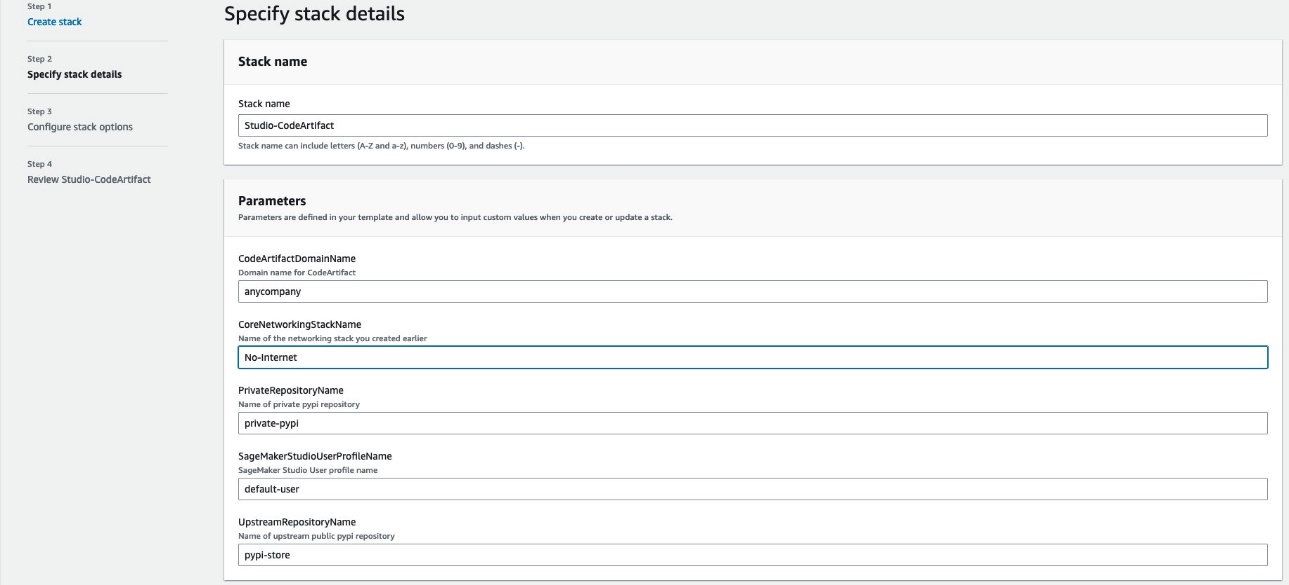
Task: Click the Specify stack details page heading
Action: (314, 14)
